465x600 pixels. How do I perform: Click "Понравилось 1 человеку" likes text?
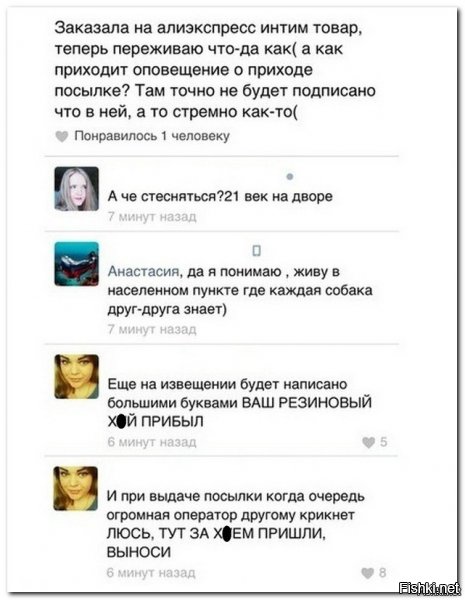point(152,136)
